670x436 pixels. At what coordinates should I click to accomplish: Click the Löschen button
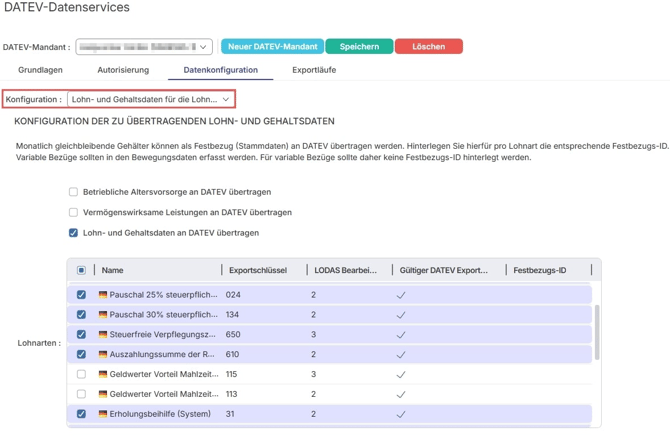click(429, 46)
